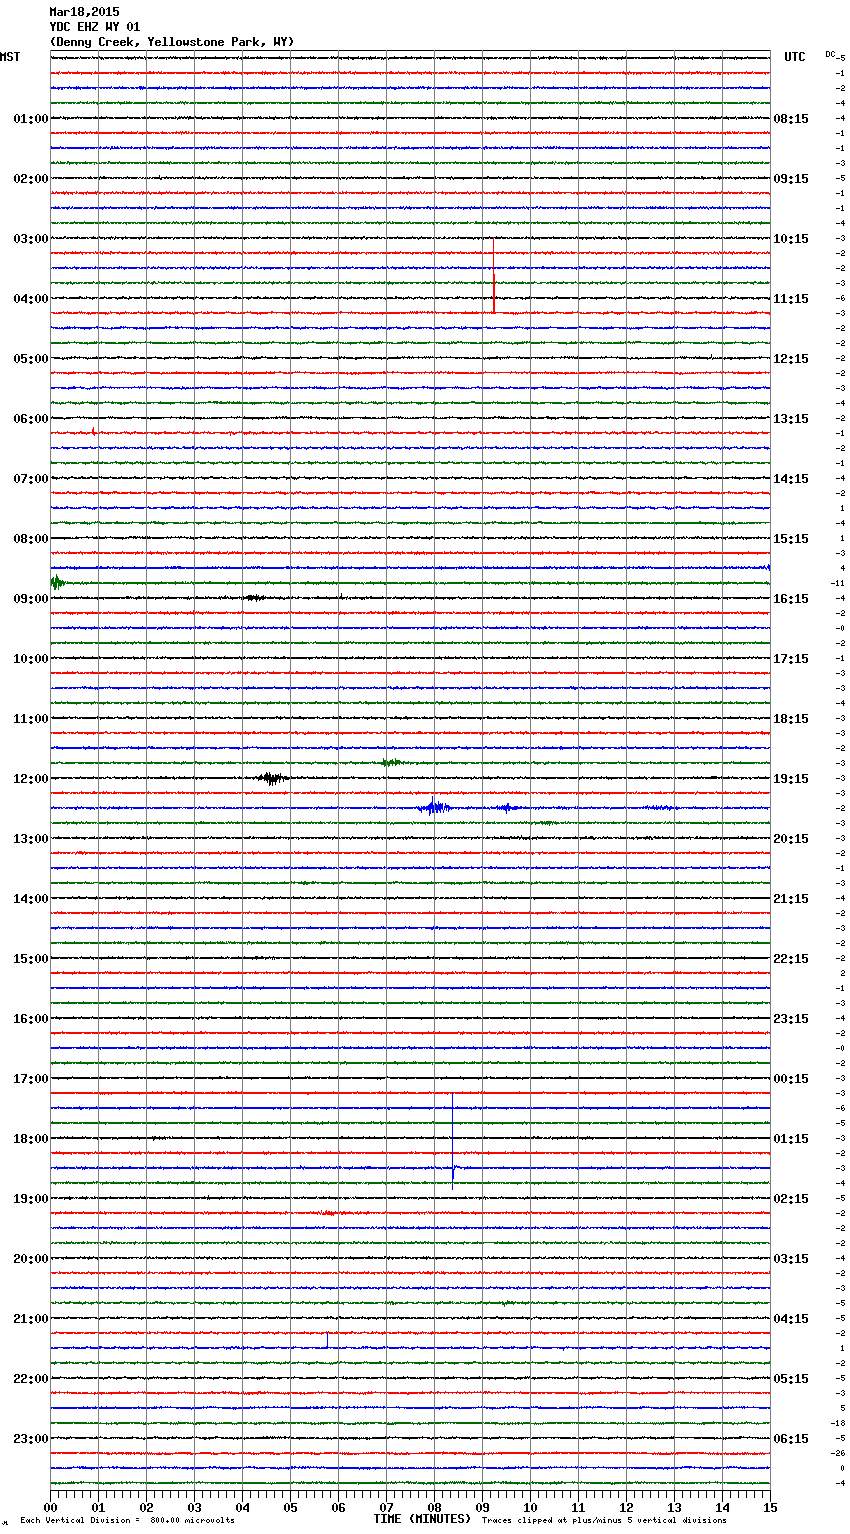Select the 04:00 MST hour label

tap(31, 299)
